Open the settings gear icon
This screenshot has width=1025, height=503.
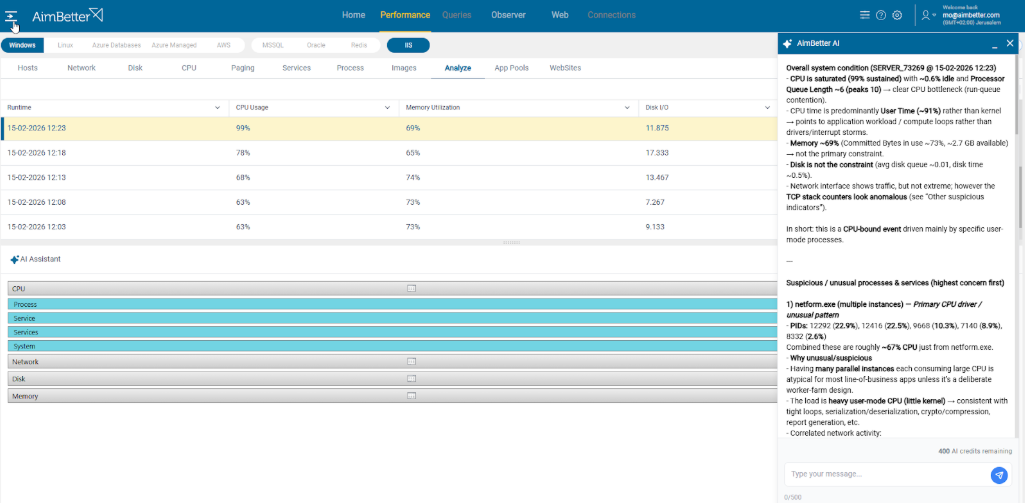point(897,15)
